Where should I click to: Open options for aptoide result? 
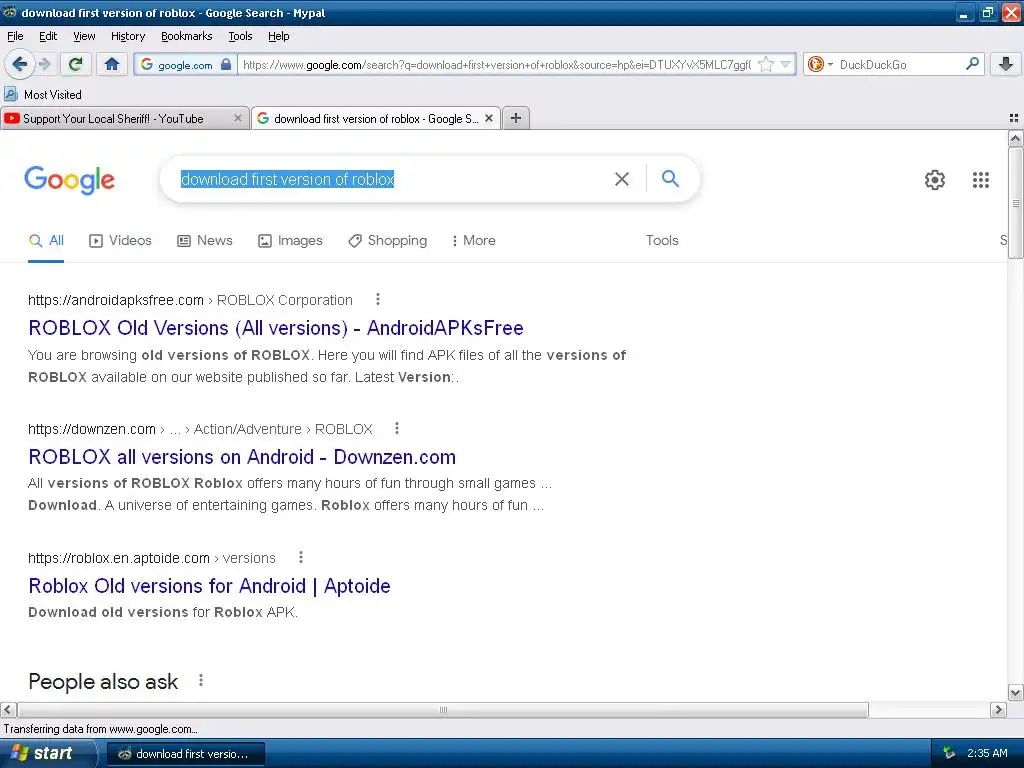[x=300, y=557]
